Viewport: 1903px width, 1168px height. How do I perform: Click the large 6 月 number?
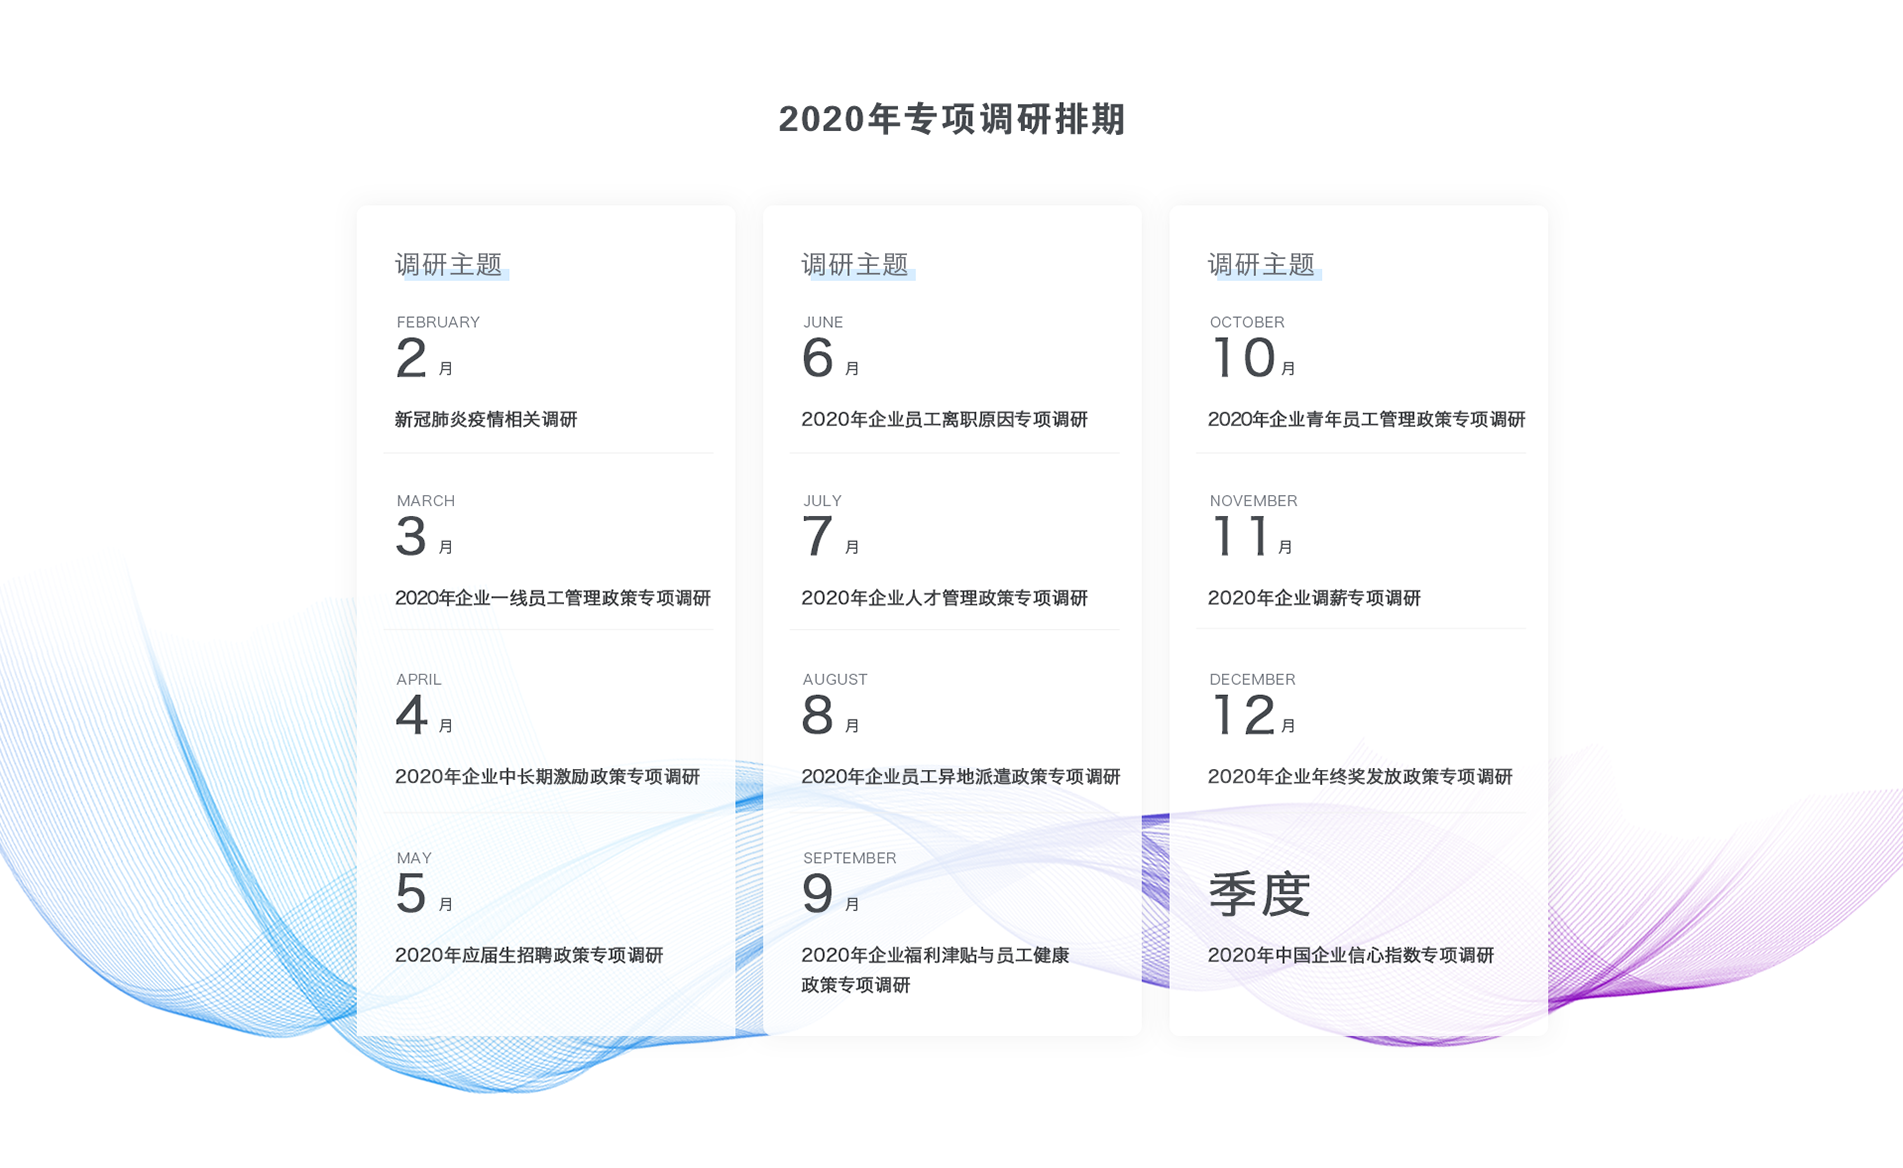[x=831, y=358]
